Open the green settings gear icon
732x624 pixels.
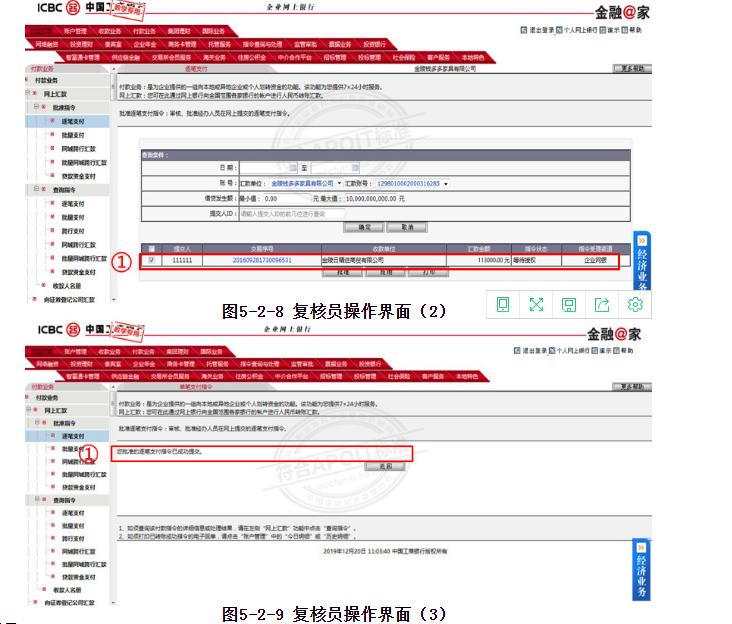(x=635, y=305)
